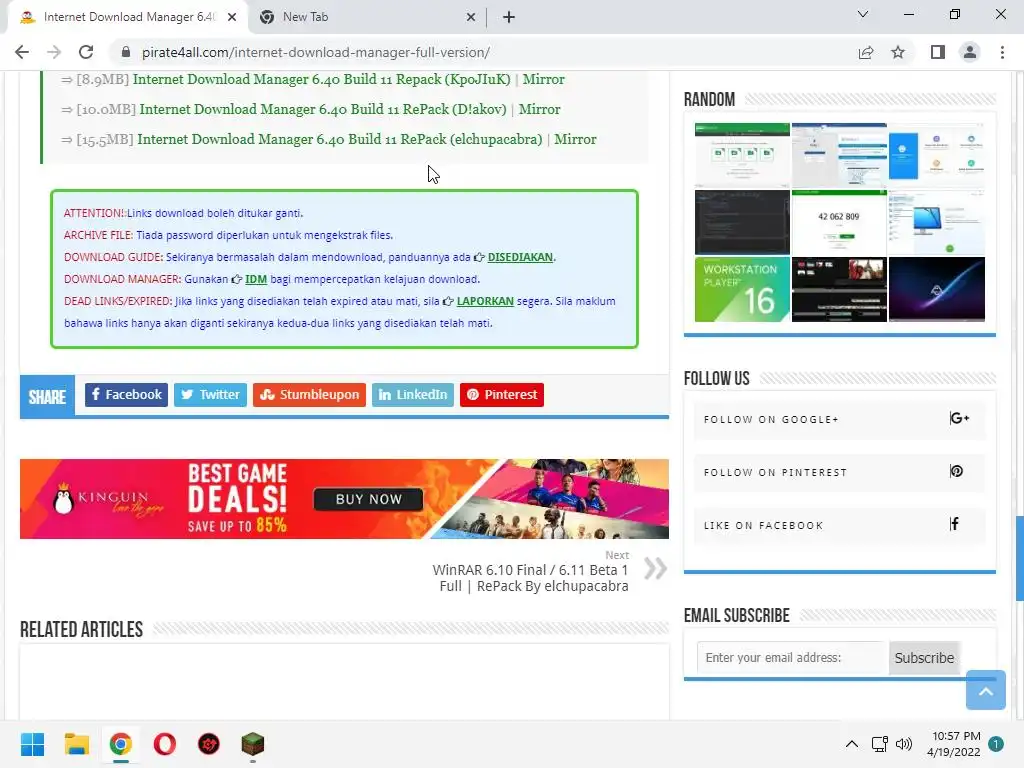
Task: Open the dark code editor random thumbnail
Action: (742, 222)
